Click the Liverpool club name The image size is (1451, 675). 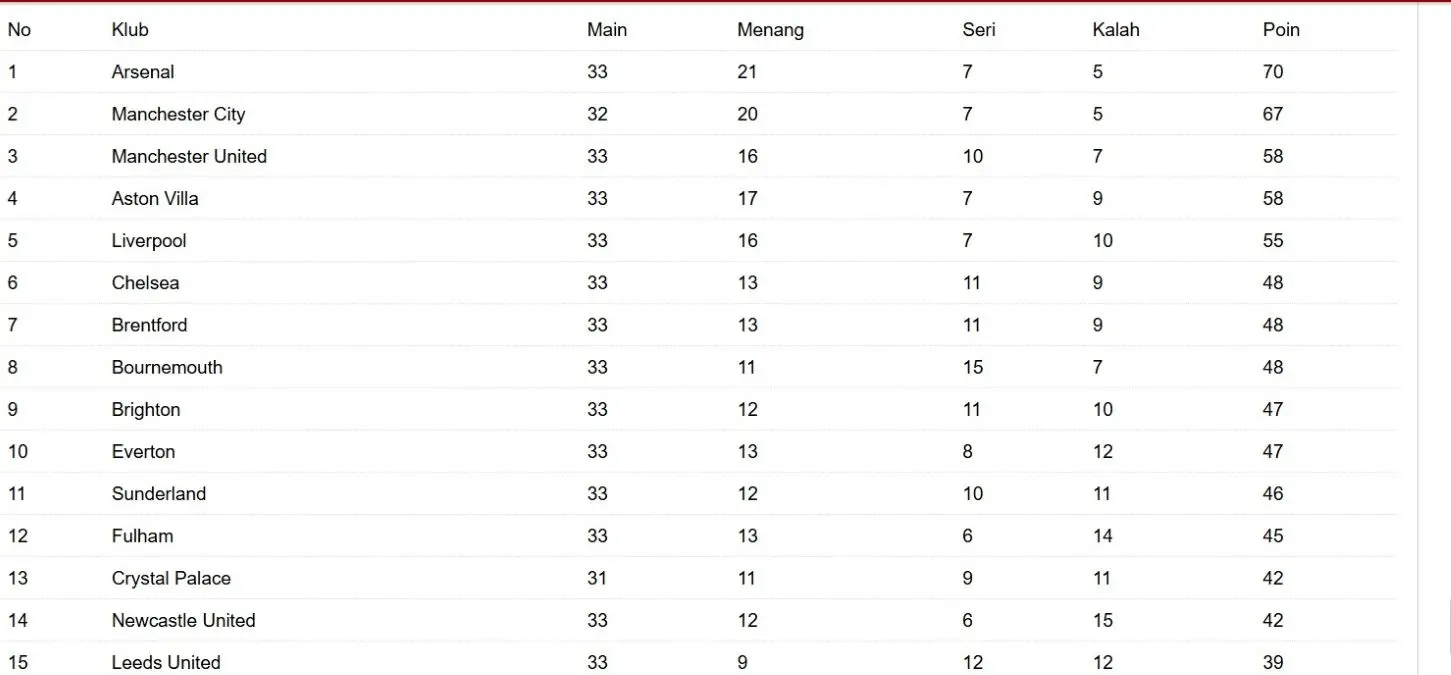[149, 241]
